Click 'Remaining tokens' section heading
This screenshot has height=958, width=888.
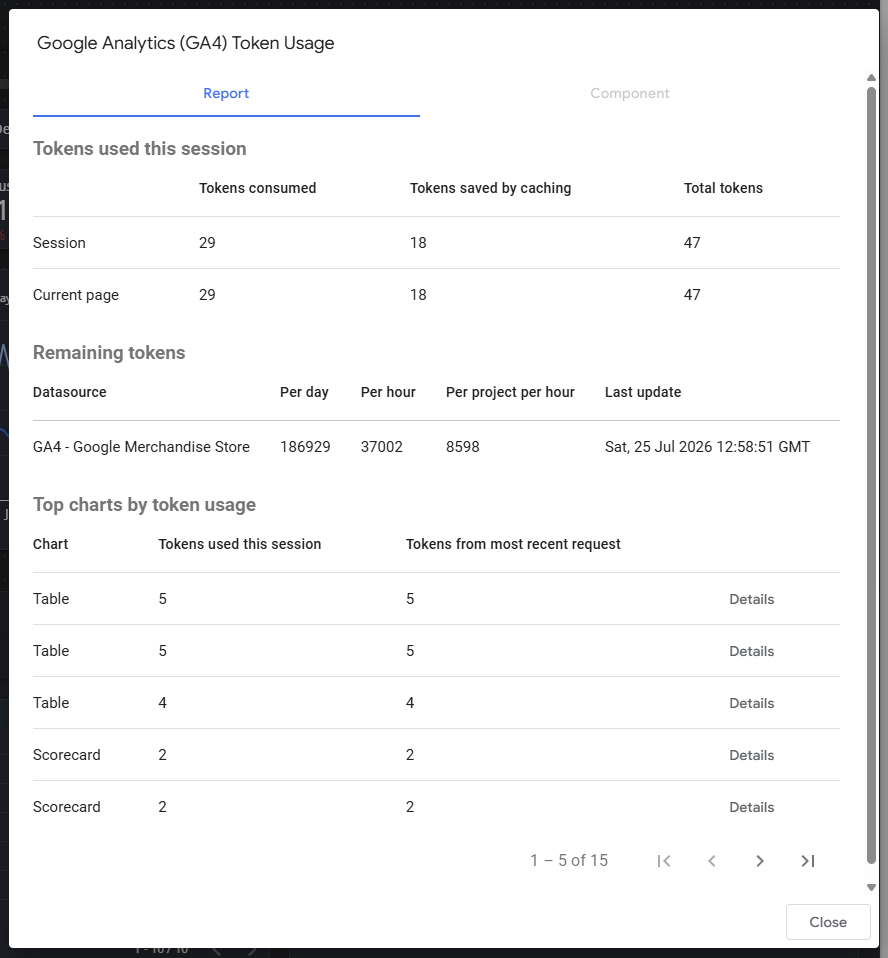[109, 353]
